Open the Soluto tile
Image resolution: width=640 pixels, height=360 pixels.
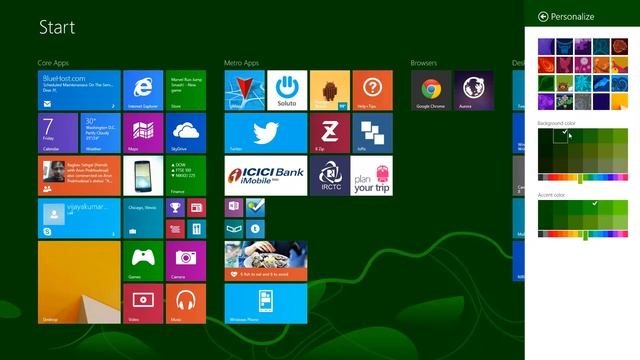[x=287, y=90]
